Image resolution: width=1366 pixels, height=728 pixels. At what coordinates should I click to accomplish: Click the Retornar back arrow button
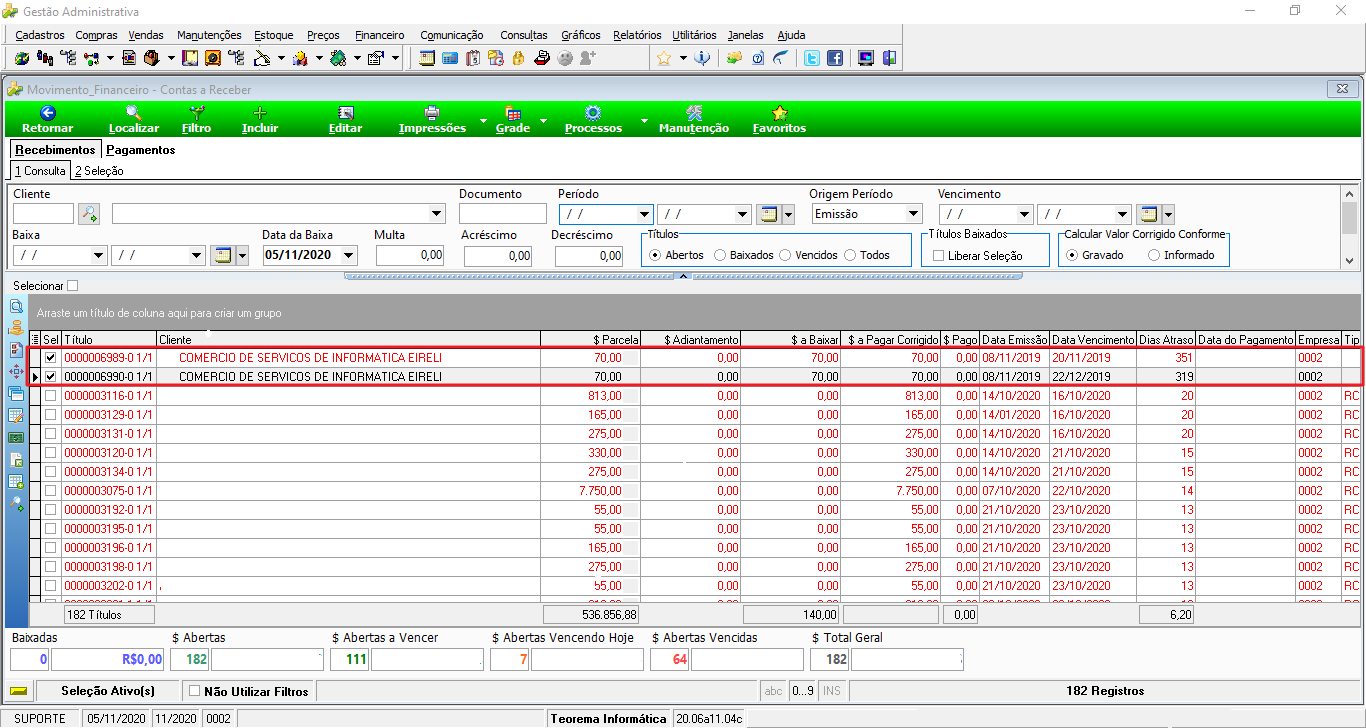(47, 120)
